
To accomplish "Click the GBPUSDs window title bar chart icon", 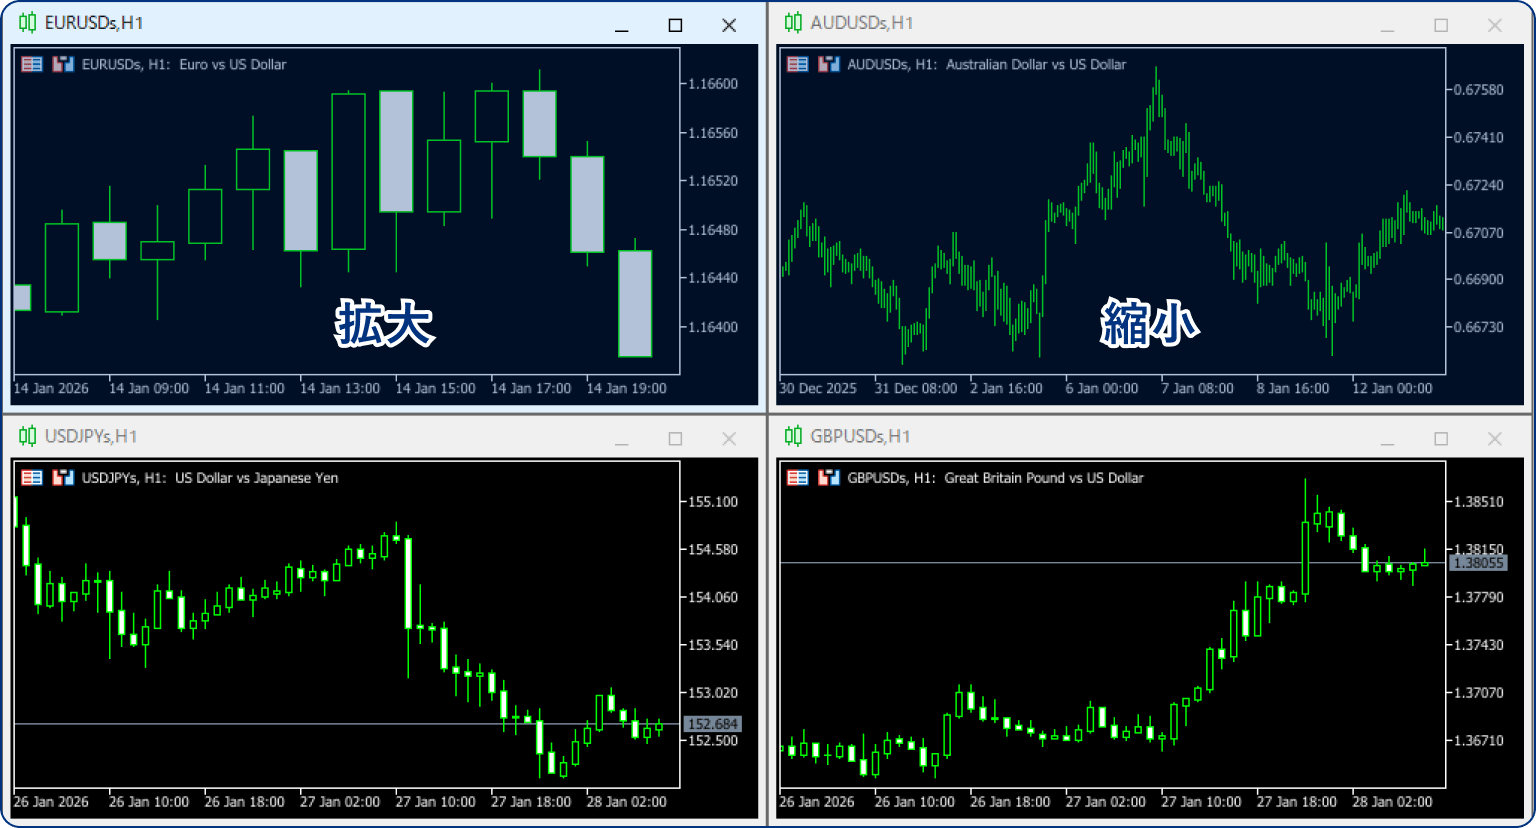I will (793, 436).
